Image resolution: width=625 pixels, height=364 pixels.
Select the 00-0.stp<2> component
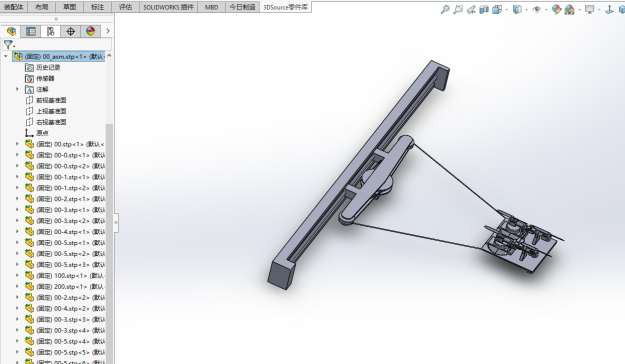tap(65, 166)
